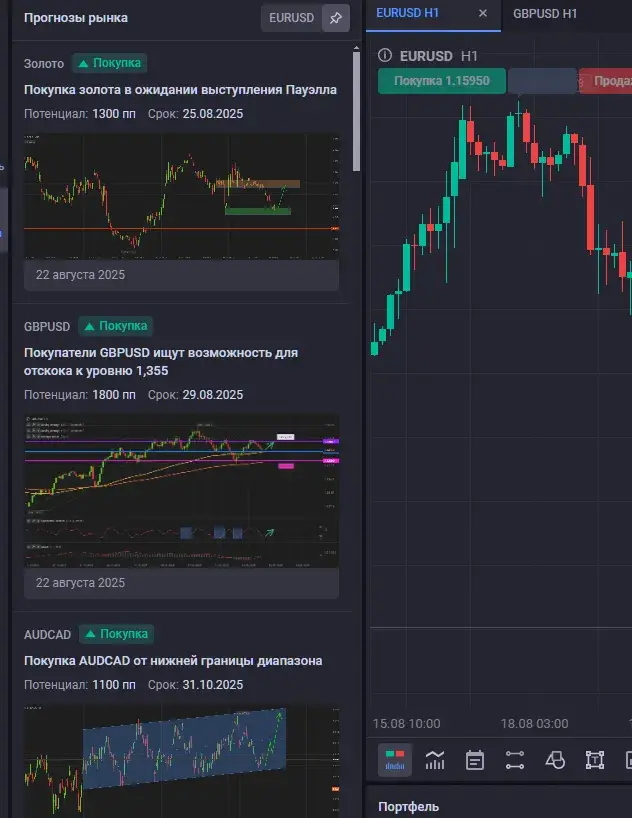The height and width of the screenshot is (818, 632).
Task: Select the geometric shapes tool icon
Action: point(555,760)
